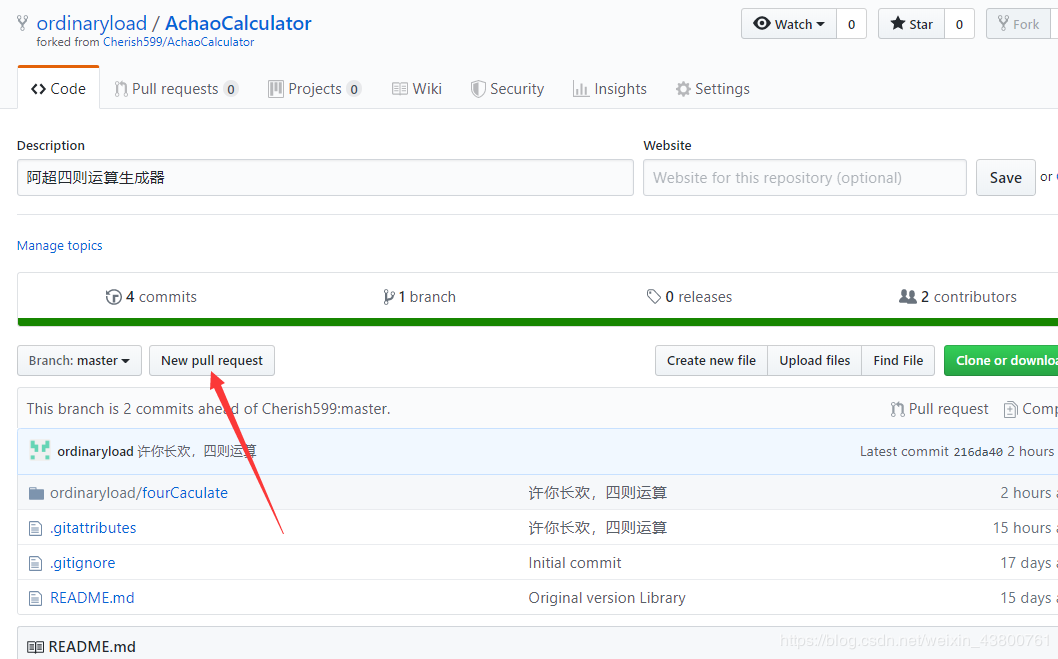This screenshot has height=659, width=1058.
Task: Click the file icon beside .gitignore
Action: coord(36,564)
